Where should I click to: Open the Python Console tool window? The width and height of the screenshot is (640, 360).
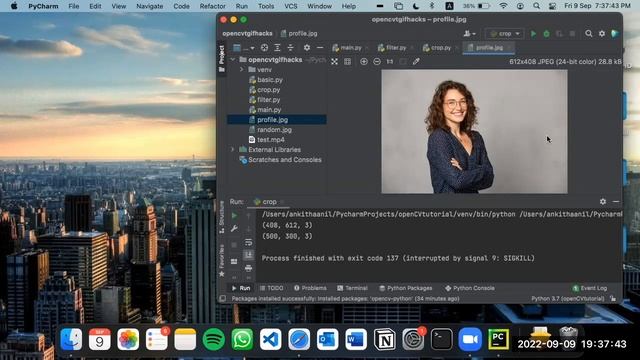(x=470, y=288)
